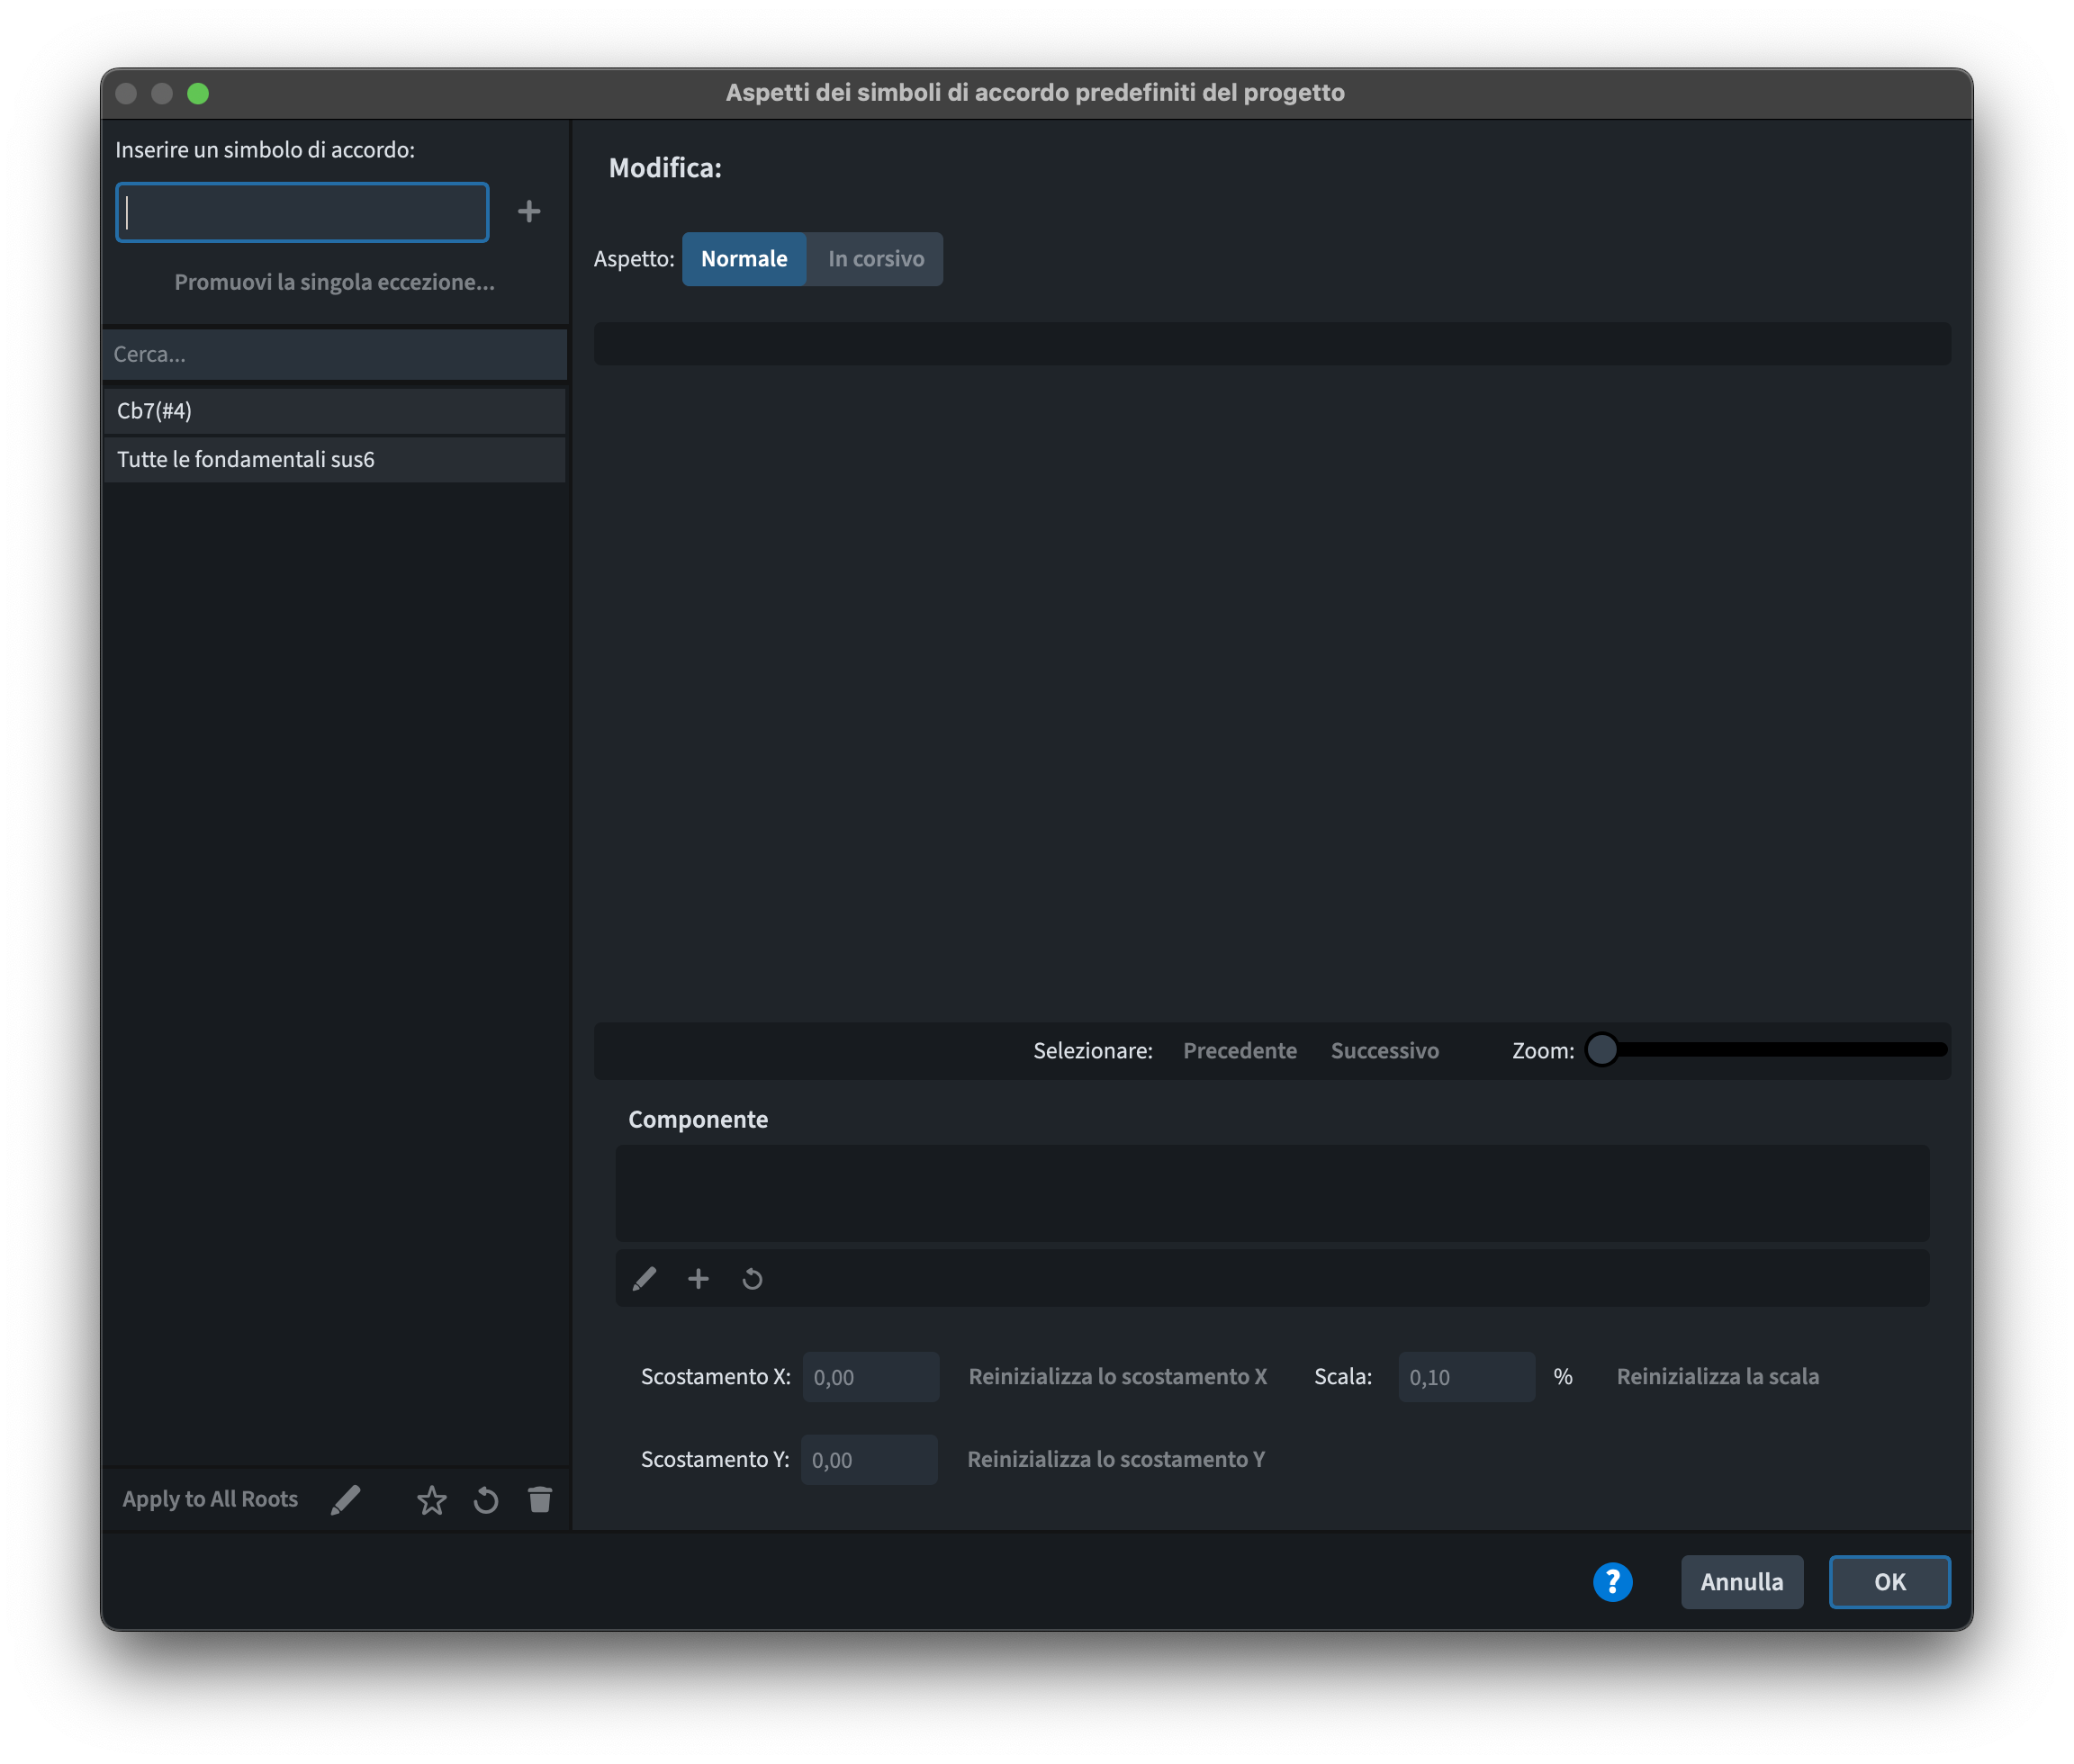Select Tutte le fondamentali sus6 entry
Screen dimensions: 2074x1764
coord(334,459)
